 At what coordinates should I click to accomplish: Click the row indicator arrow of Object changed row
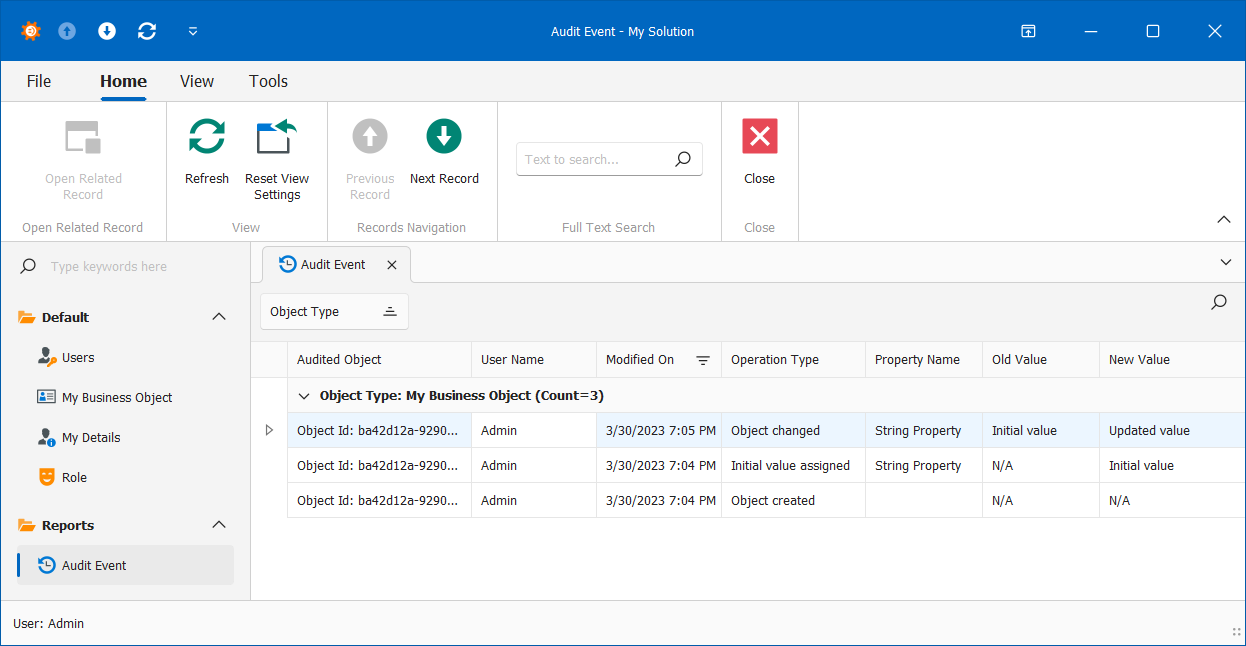[268, 430]
